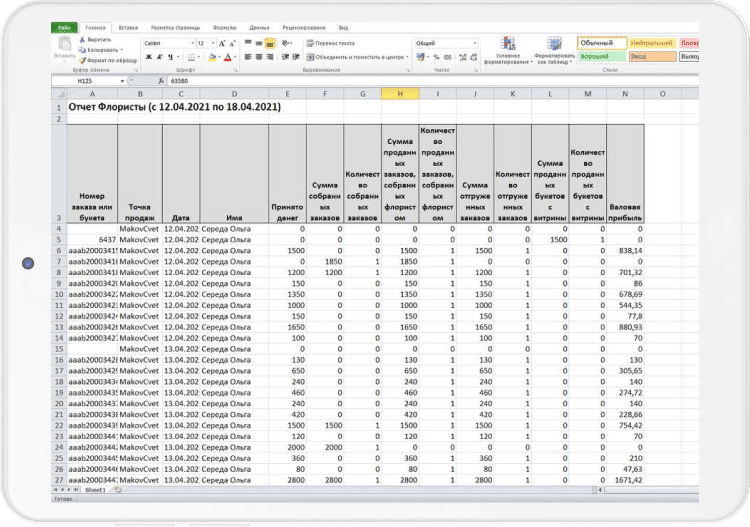The image size is (750, 527).
Task: Open the Общий number format dropdown
Action: [x=474, y=43]
